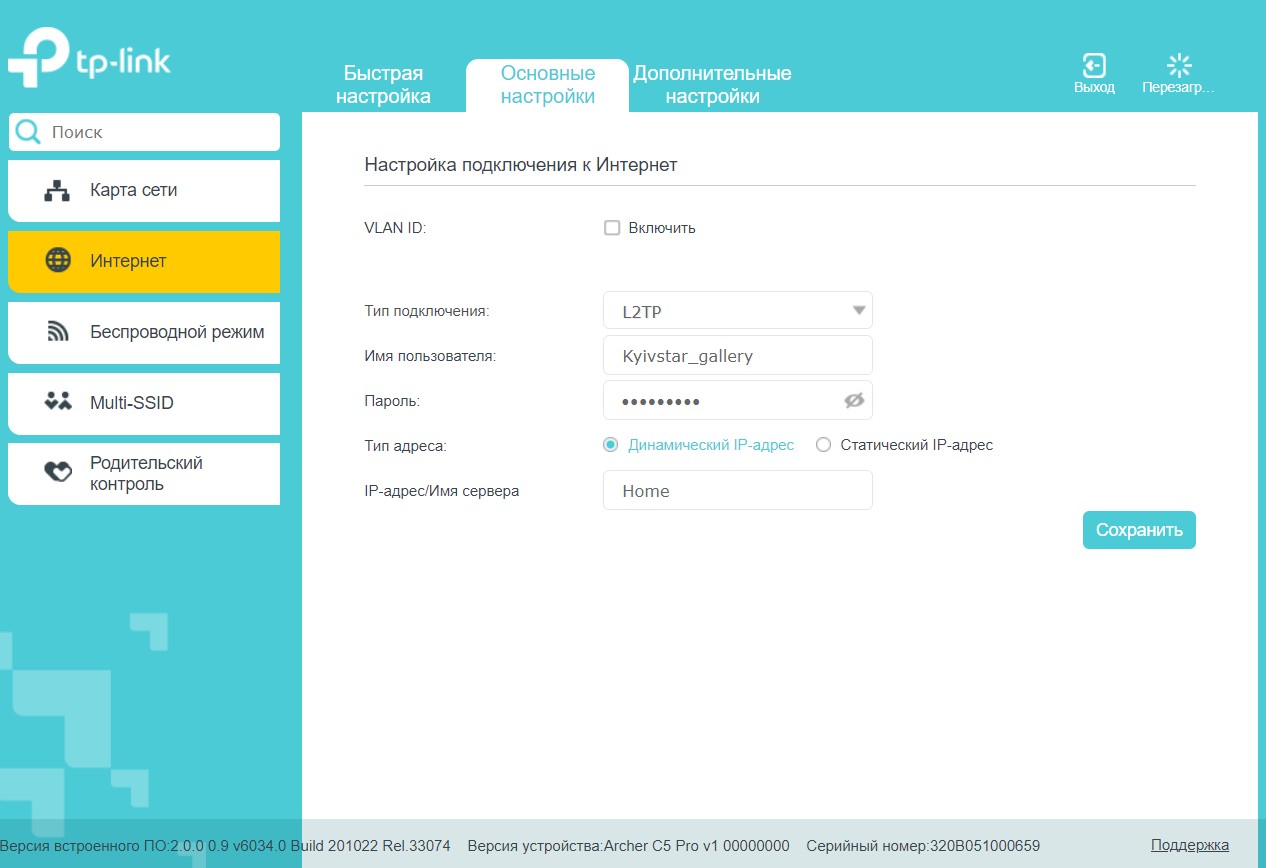The width and height of the screenshot is (1266, 868).
Task: Show password with the eye icon
Action: click(853, 400)
